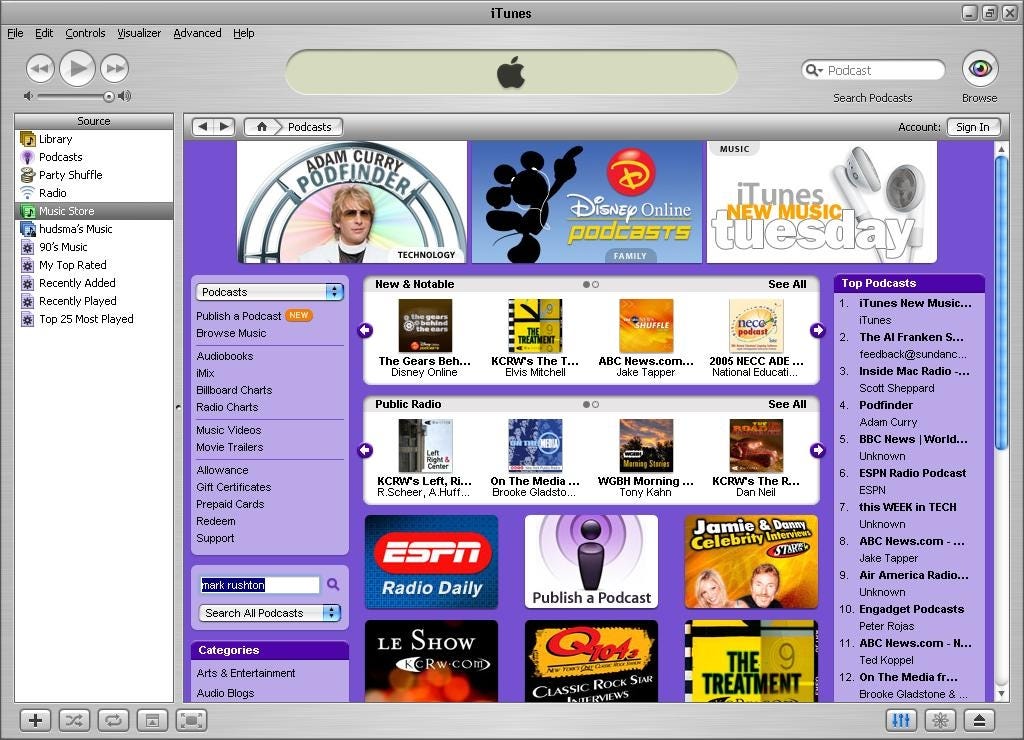1024x740 pixels.
Task: Click the full-screen visualizer size button
Action: 191,720
